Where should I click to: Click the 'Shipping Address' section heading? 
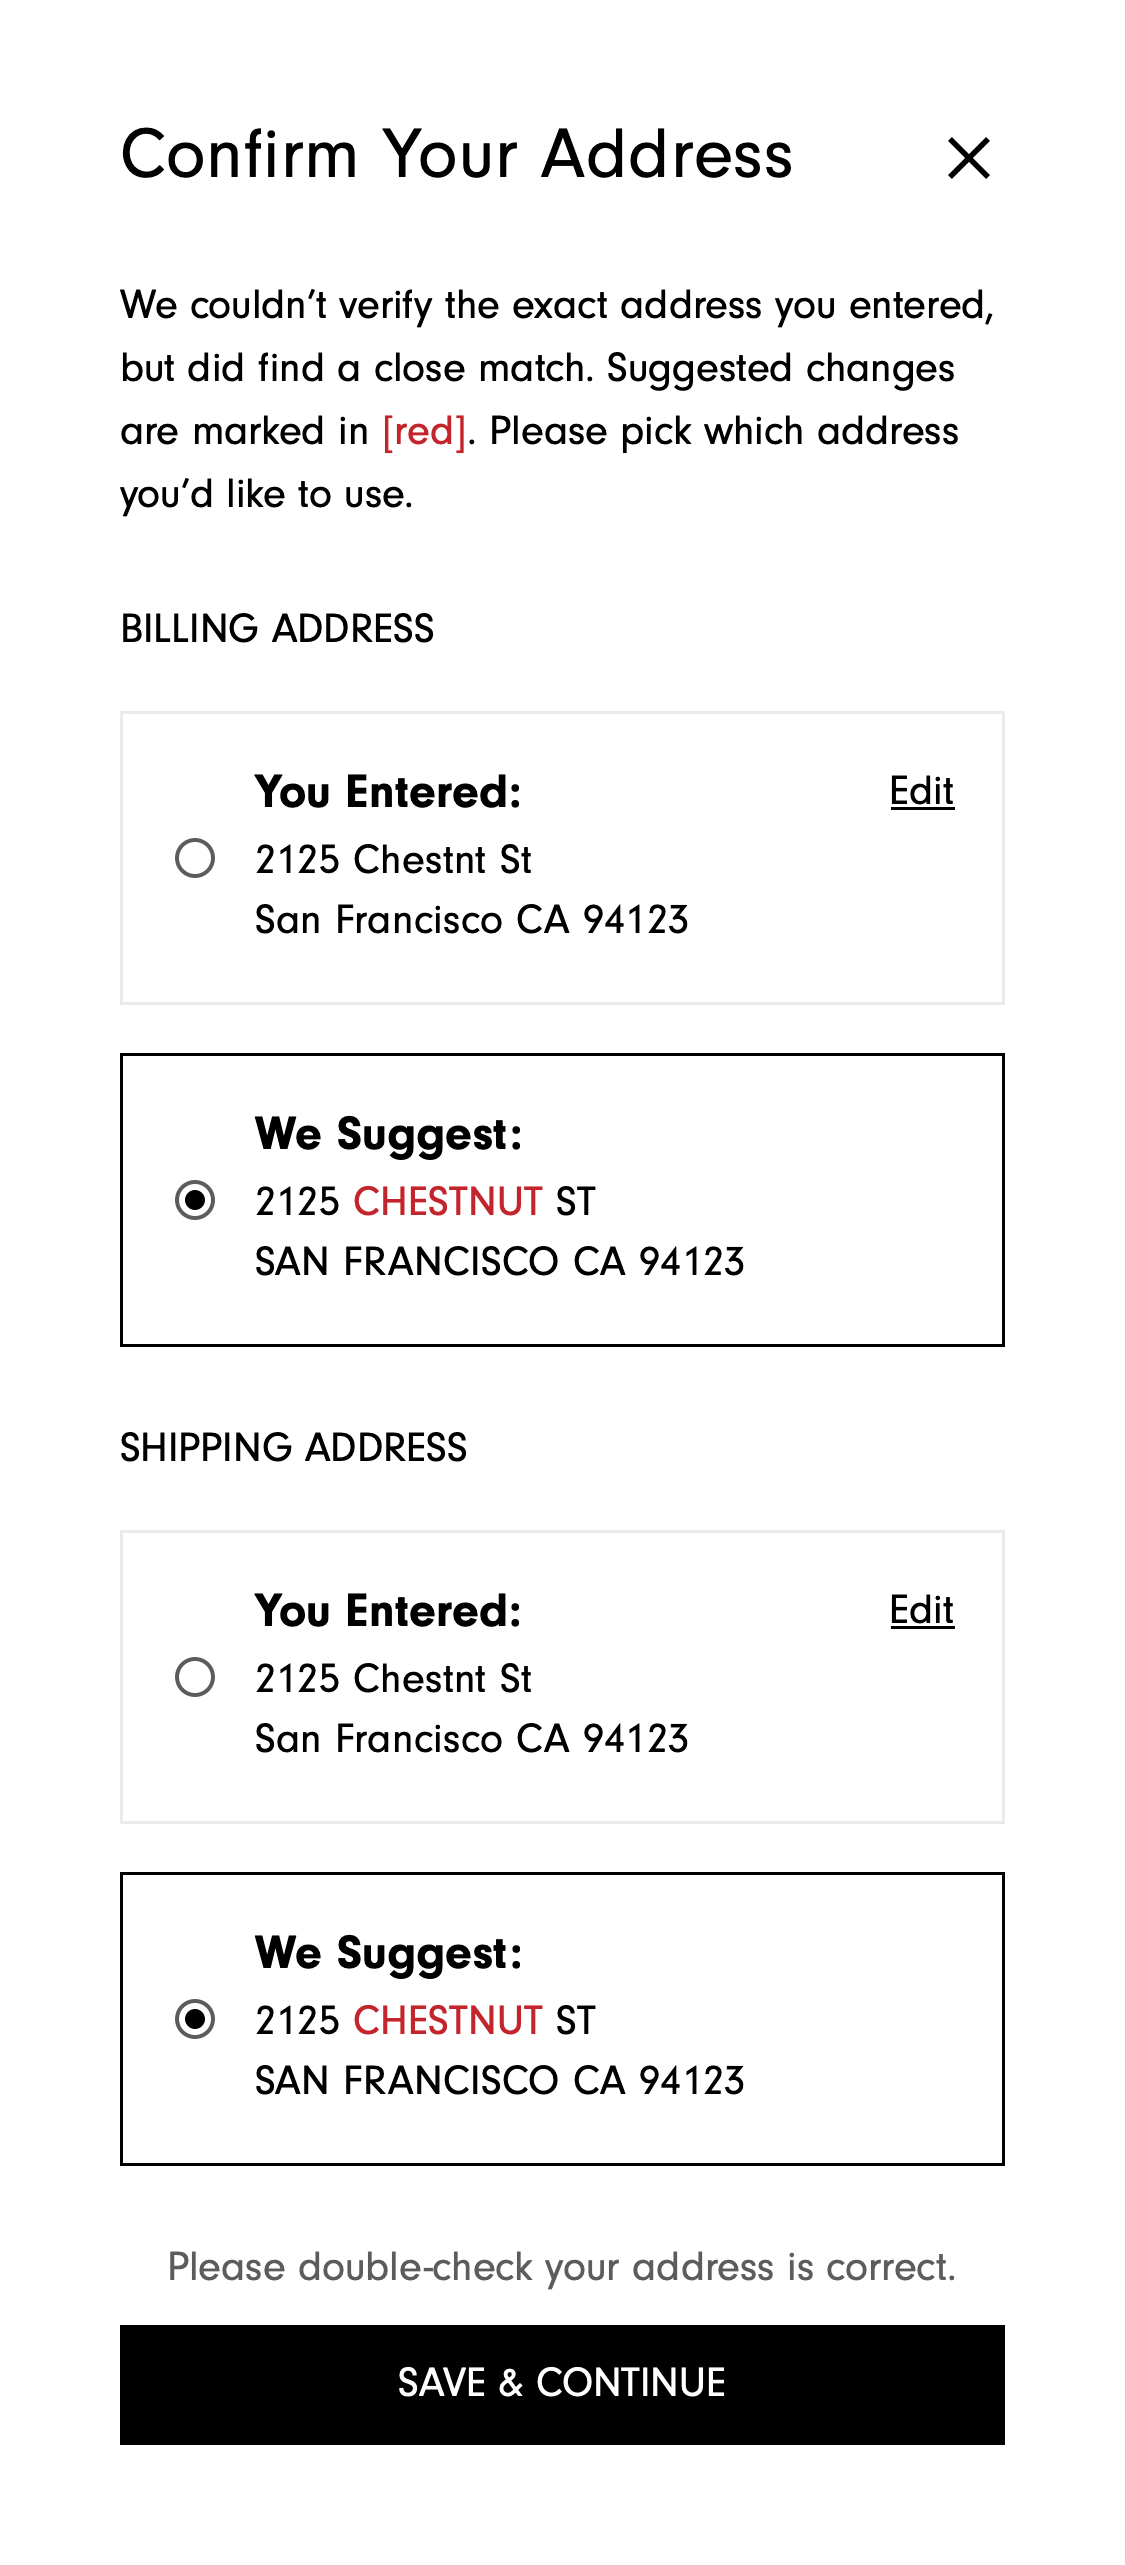[293, 1448]
